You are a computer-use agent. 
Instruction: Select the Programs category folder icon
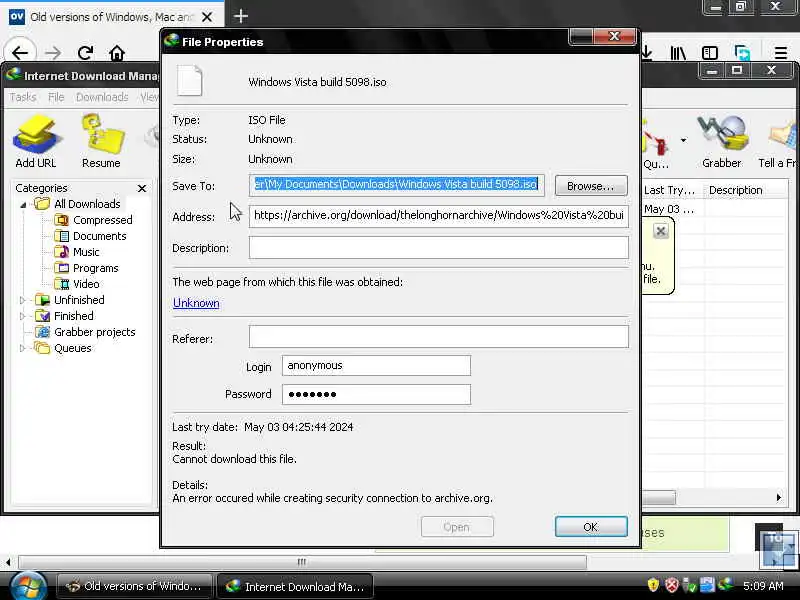(x=61, y=268)
